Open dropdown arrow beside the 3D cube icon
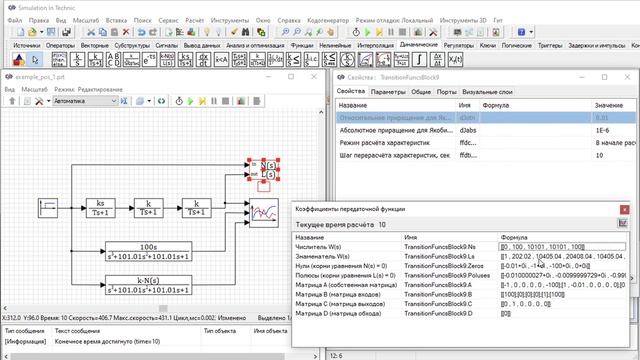This screenshot has width=640, height=360. point(149,101)
